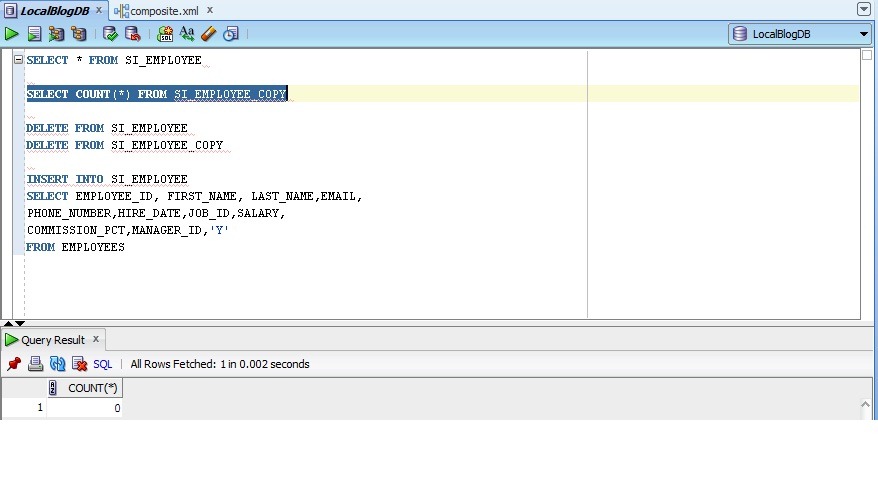The width and height of the screenshot is (878, 498).
Task: Open the document tab list dropdown arrow
Action: (x=864, y=9)
